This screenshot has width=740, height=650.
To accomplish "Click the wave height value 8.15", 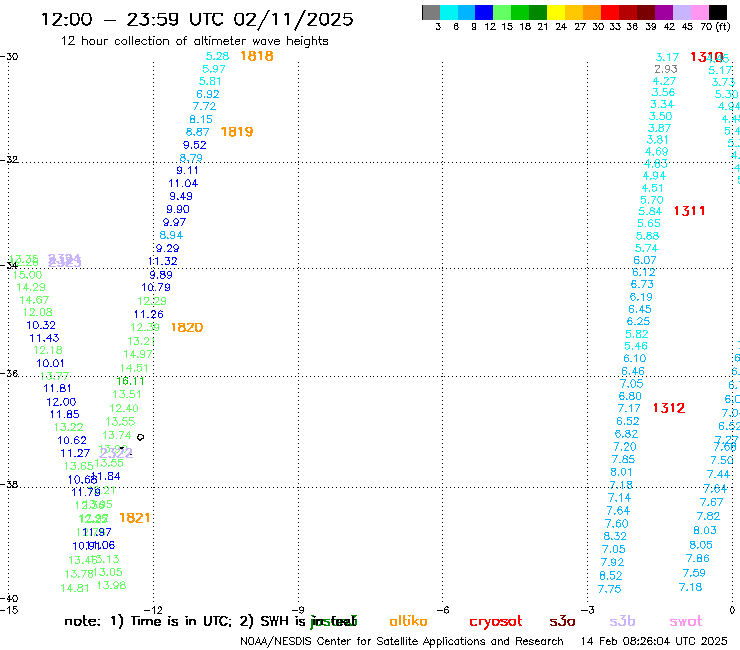I will click(201, 119).
